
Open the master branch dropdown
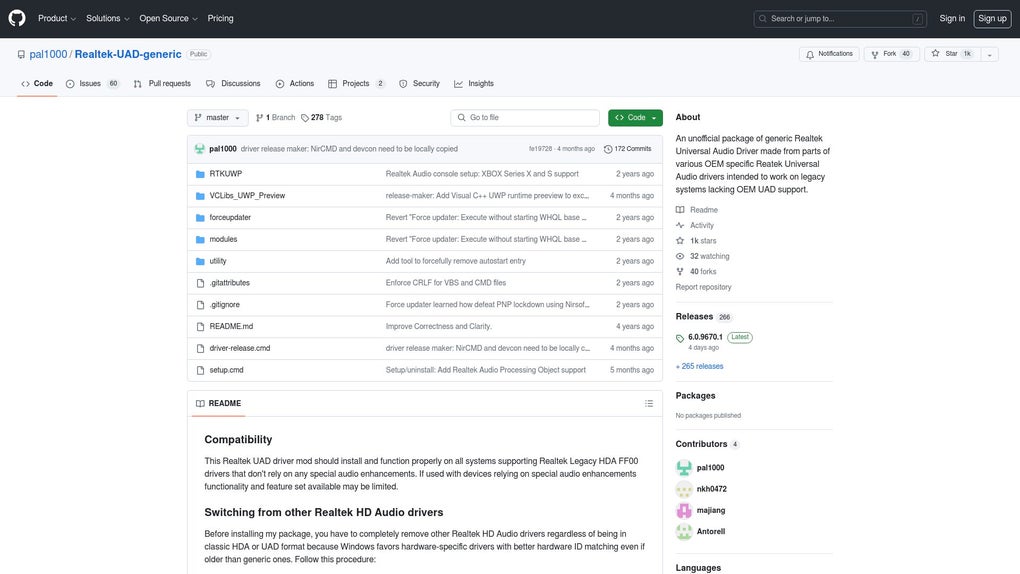coord(217,118)
